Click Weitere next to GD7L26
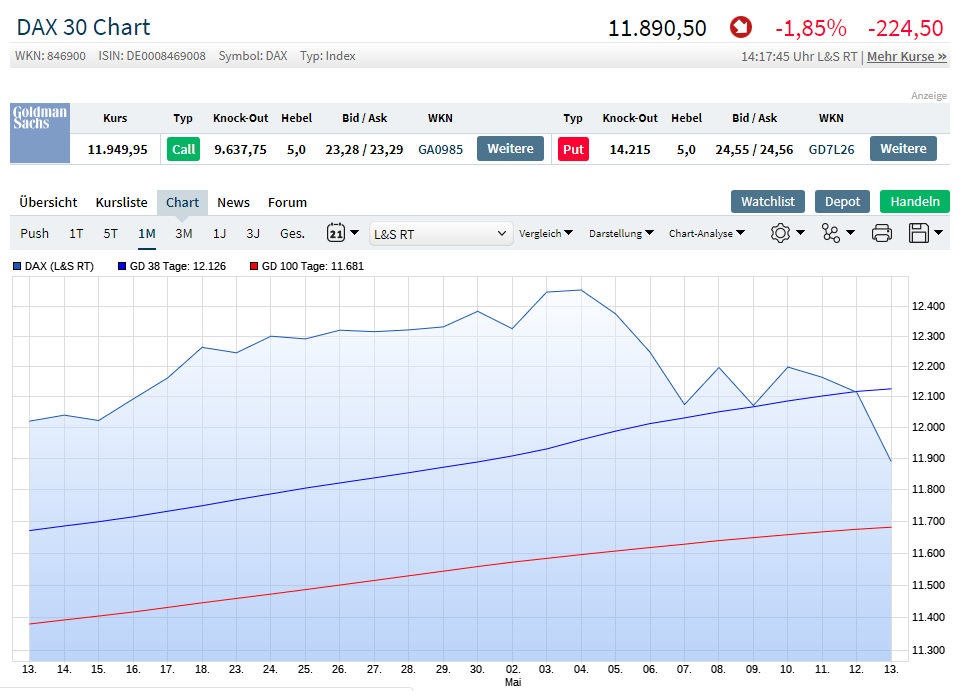This screenshot has width=963, height=691. (x=903, y=149)
